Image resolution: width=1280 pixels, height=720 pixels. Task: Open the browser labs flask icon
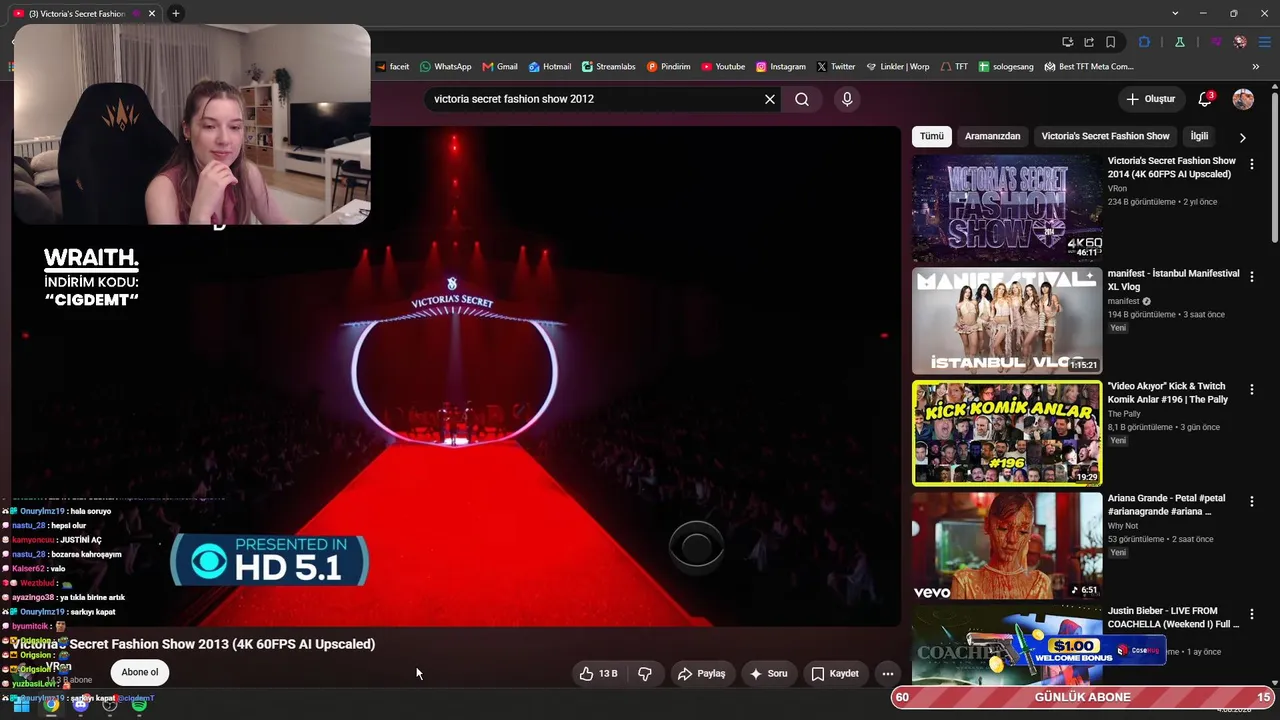pyautogui.click(x=1180, y=42)
